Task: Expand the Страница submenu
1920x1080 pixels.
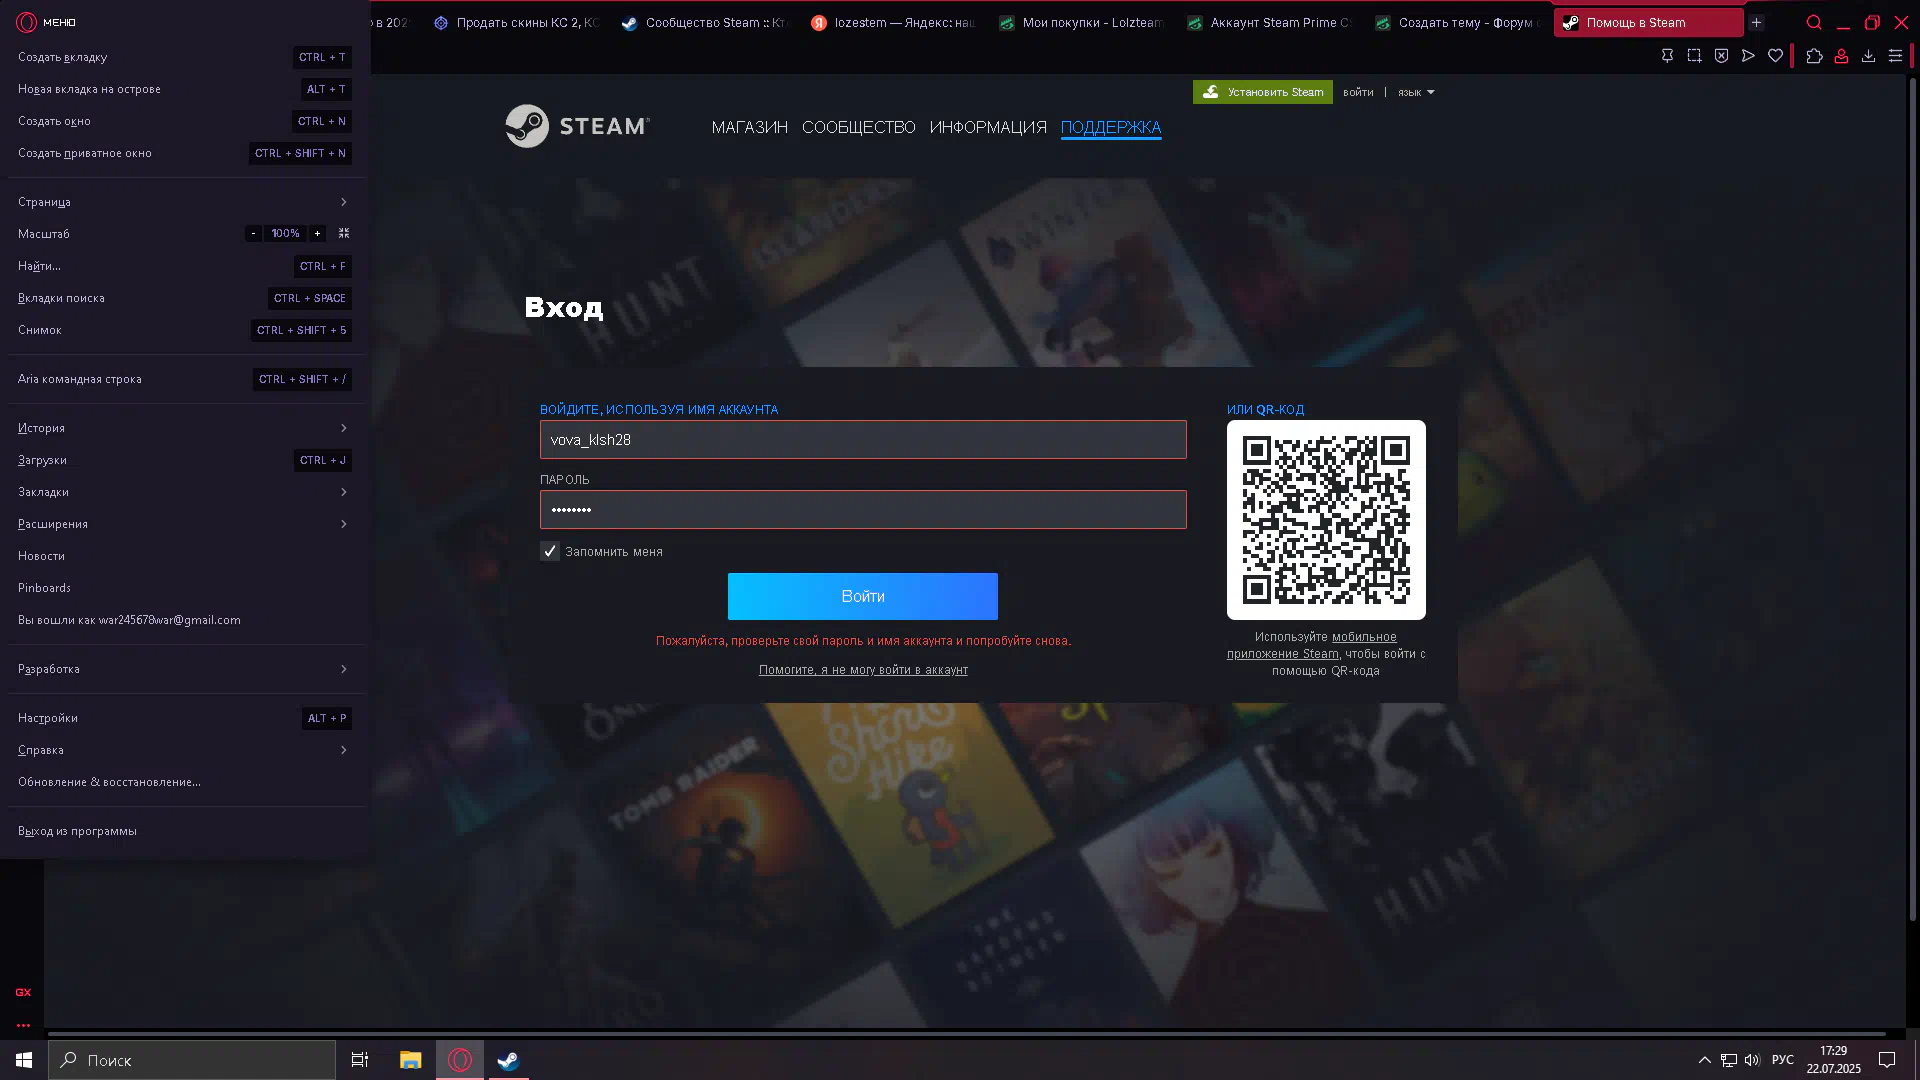Action: click(185, 202)
